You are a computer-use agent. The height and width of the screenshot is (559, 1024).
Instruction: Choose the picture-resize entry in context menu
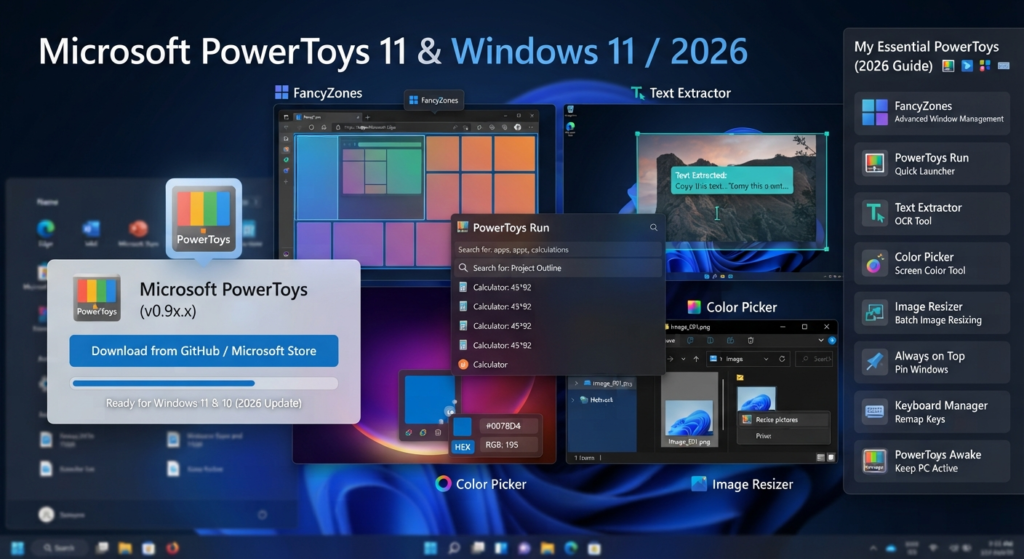click(783, 419)
